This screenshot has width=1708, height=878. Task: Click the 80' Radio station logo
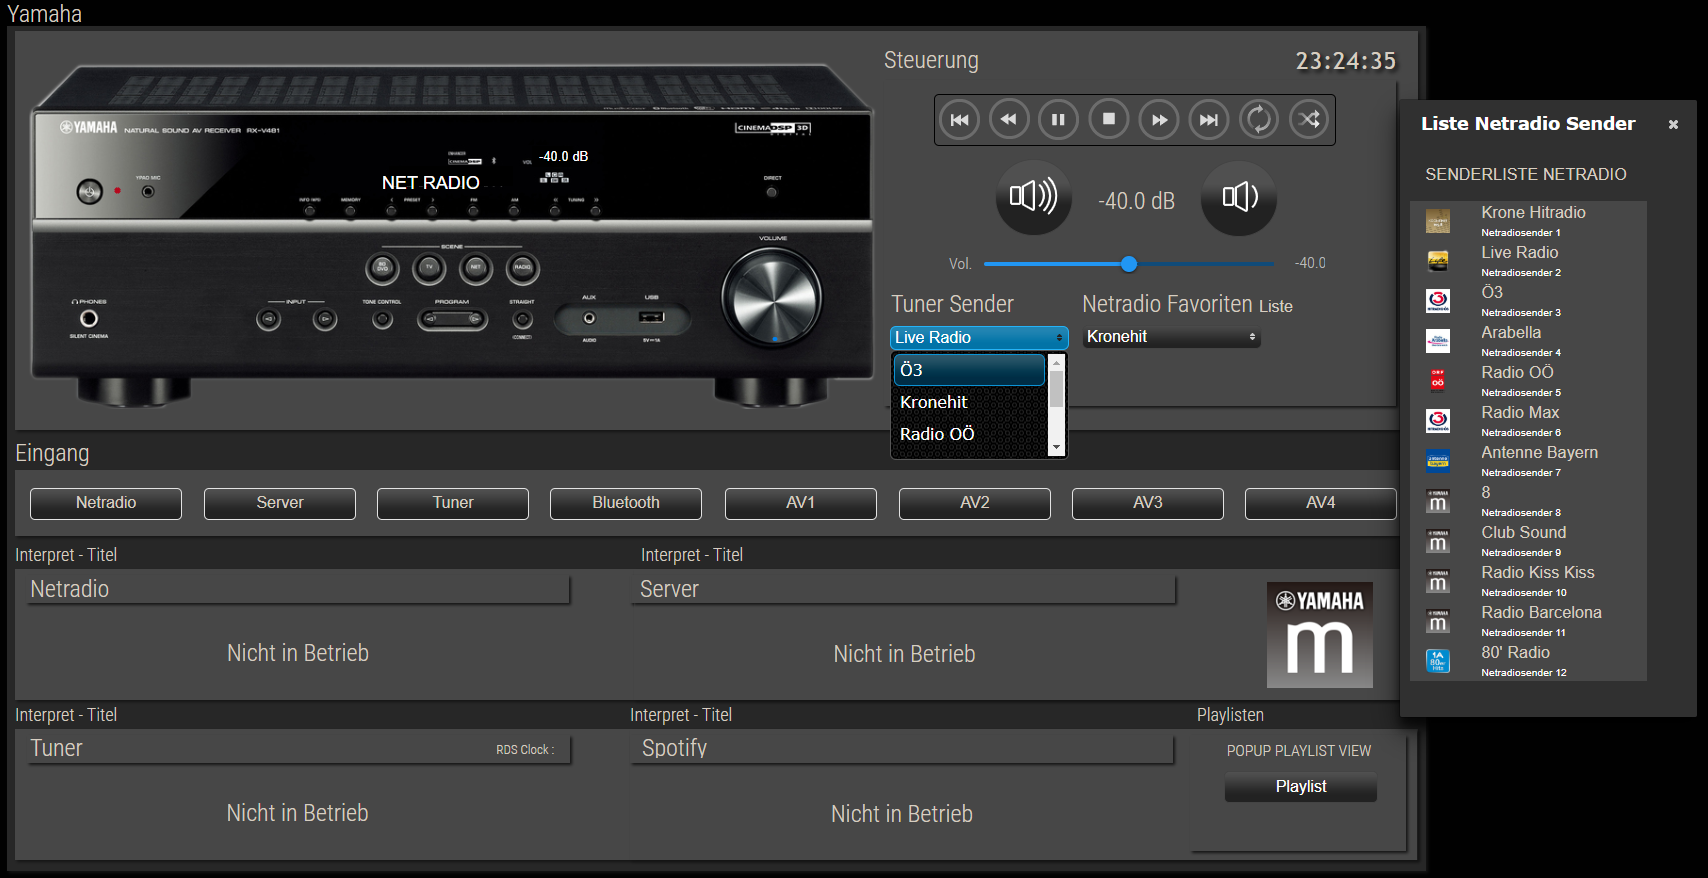pyautogui.click(x=1438, y=661)
